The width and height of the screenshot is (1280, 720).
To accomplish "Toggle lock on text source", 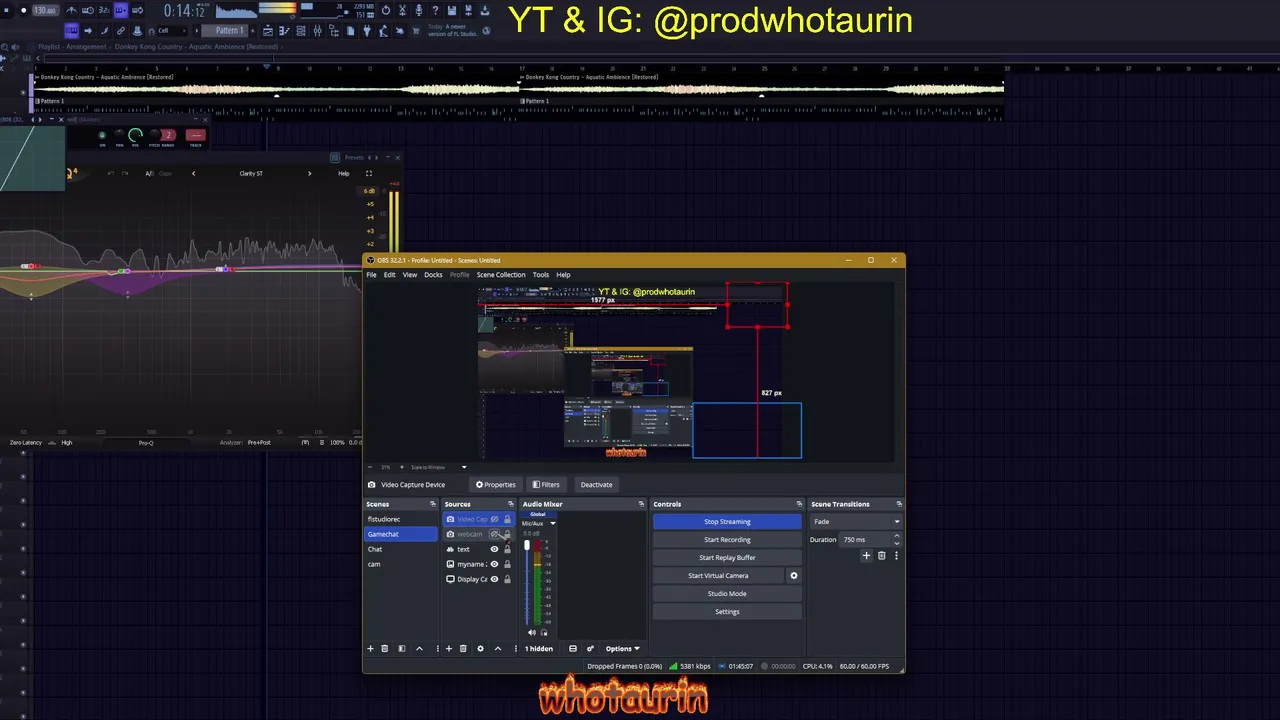I will (507, 550).
